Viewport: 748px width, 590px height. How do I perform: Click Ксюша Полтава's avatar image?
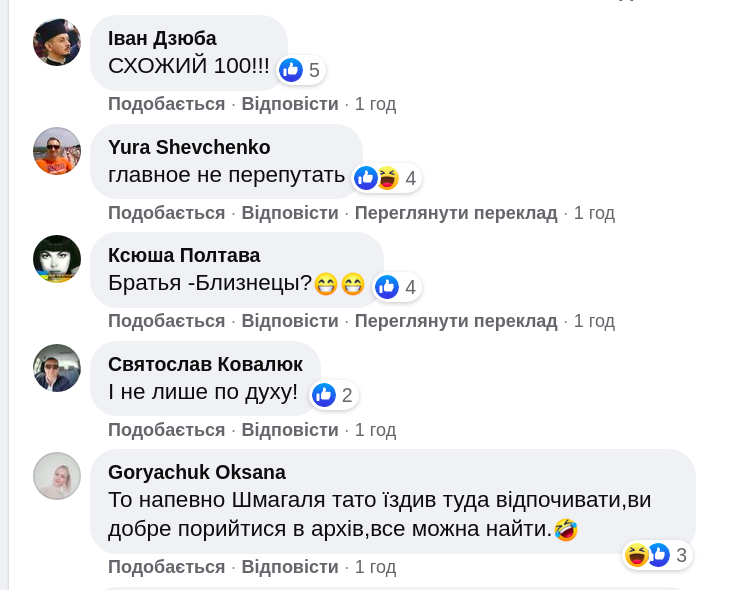click(x=57, y=259)
